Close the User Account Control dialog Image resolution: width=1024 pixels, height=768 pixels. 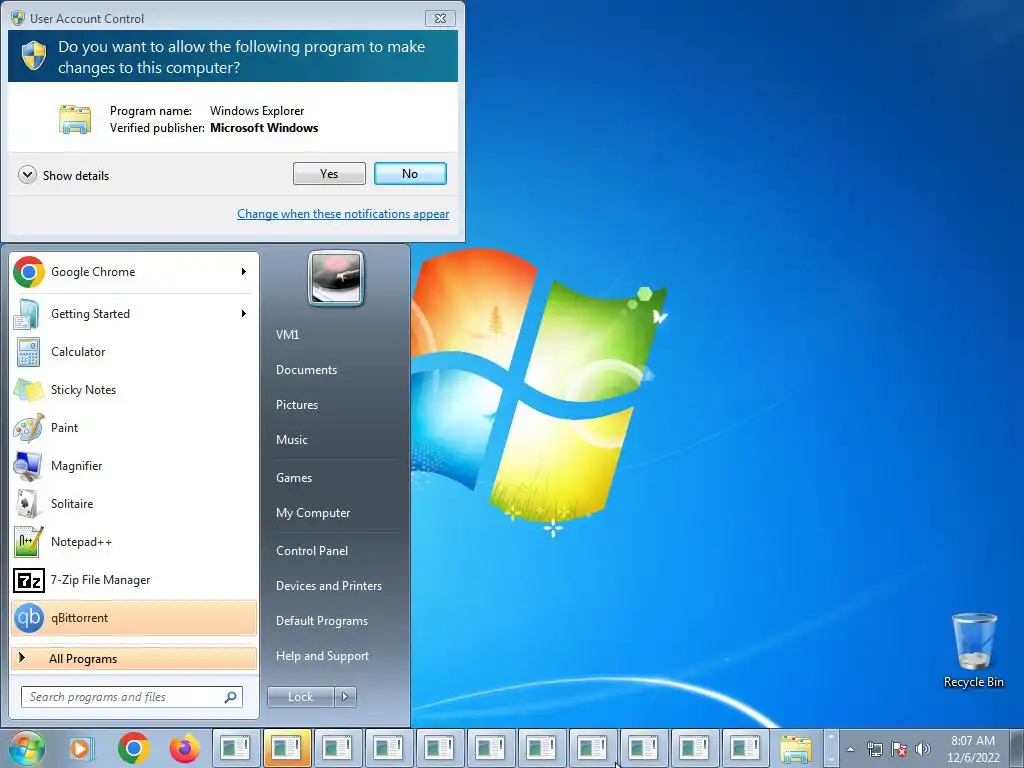click(x=440, y=18)
